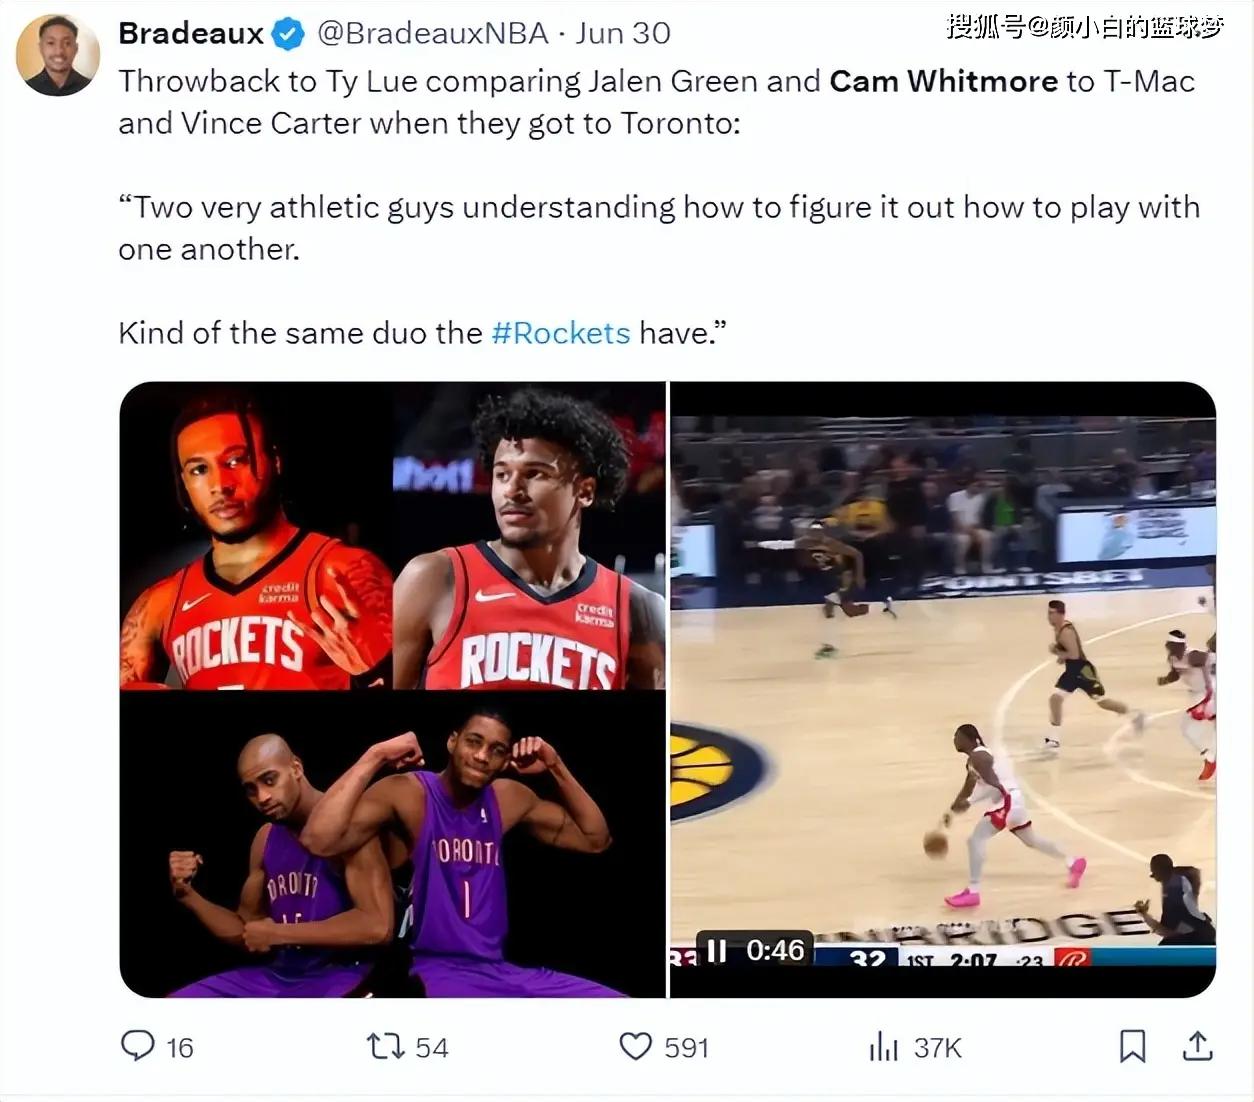Click the blue verified badge

point(288,34)
